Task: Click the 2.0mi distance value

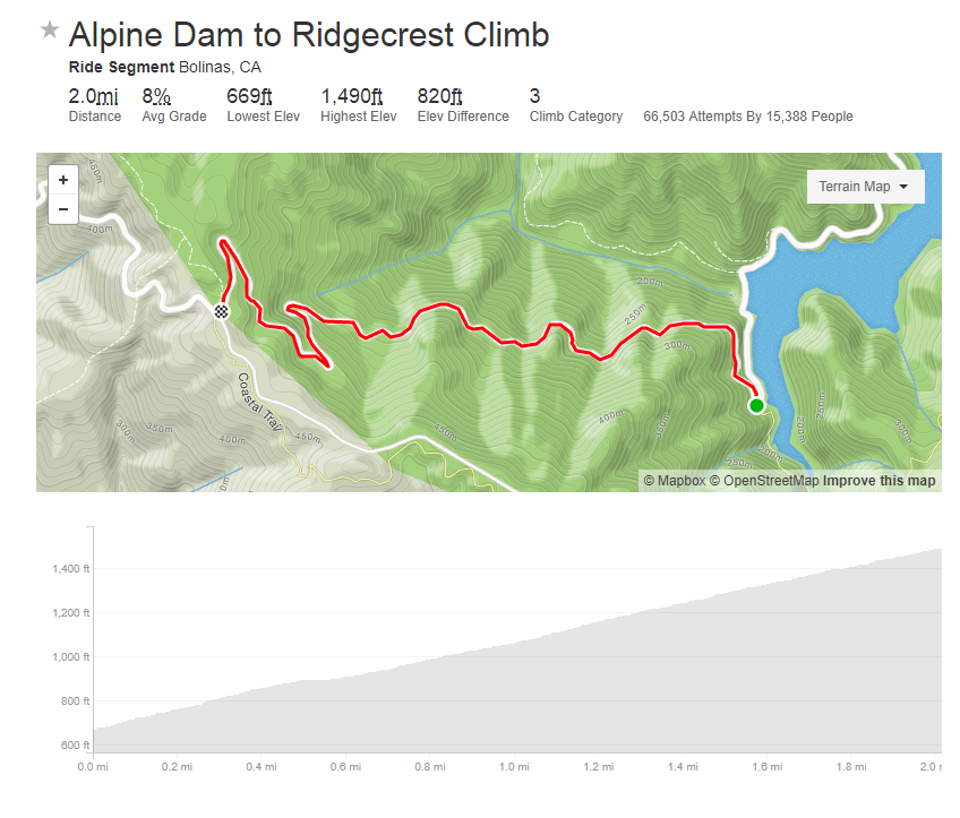Action: (x=93, y=96)
